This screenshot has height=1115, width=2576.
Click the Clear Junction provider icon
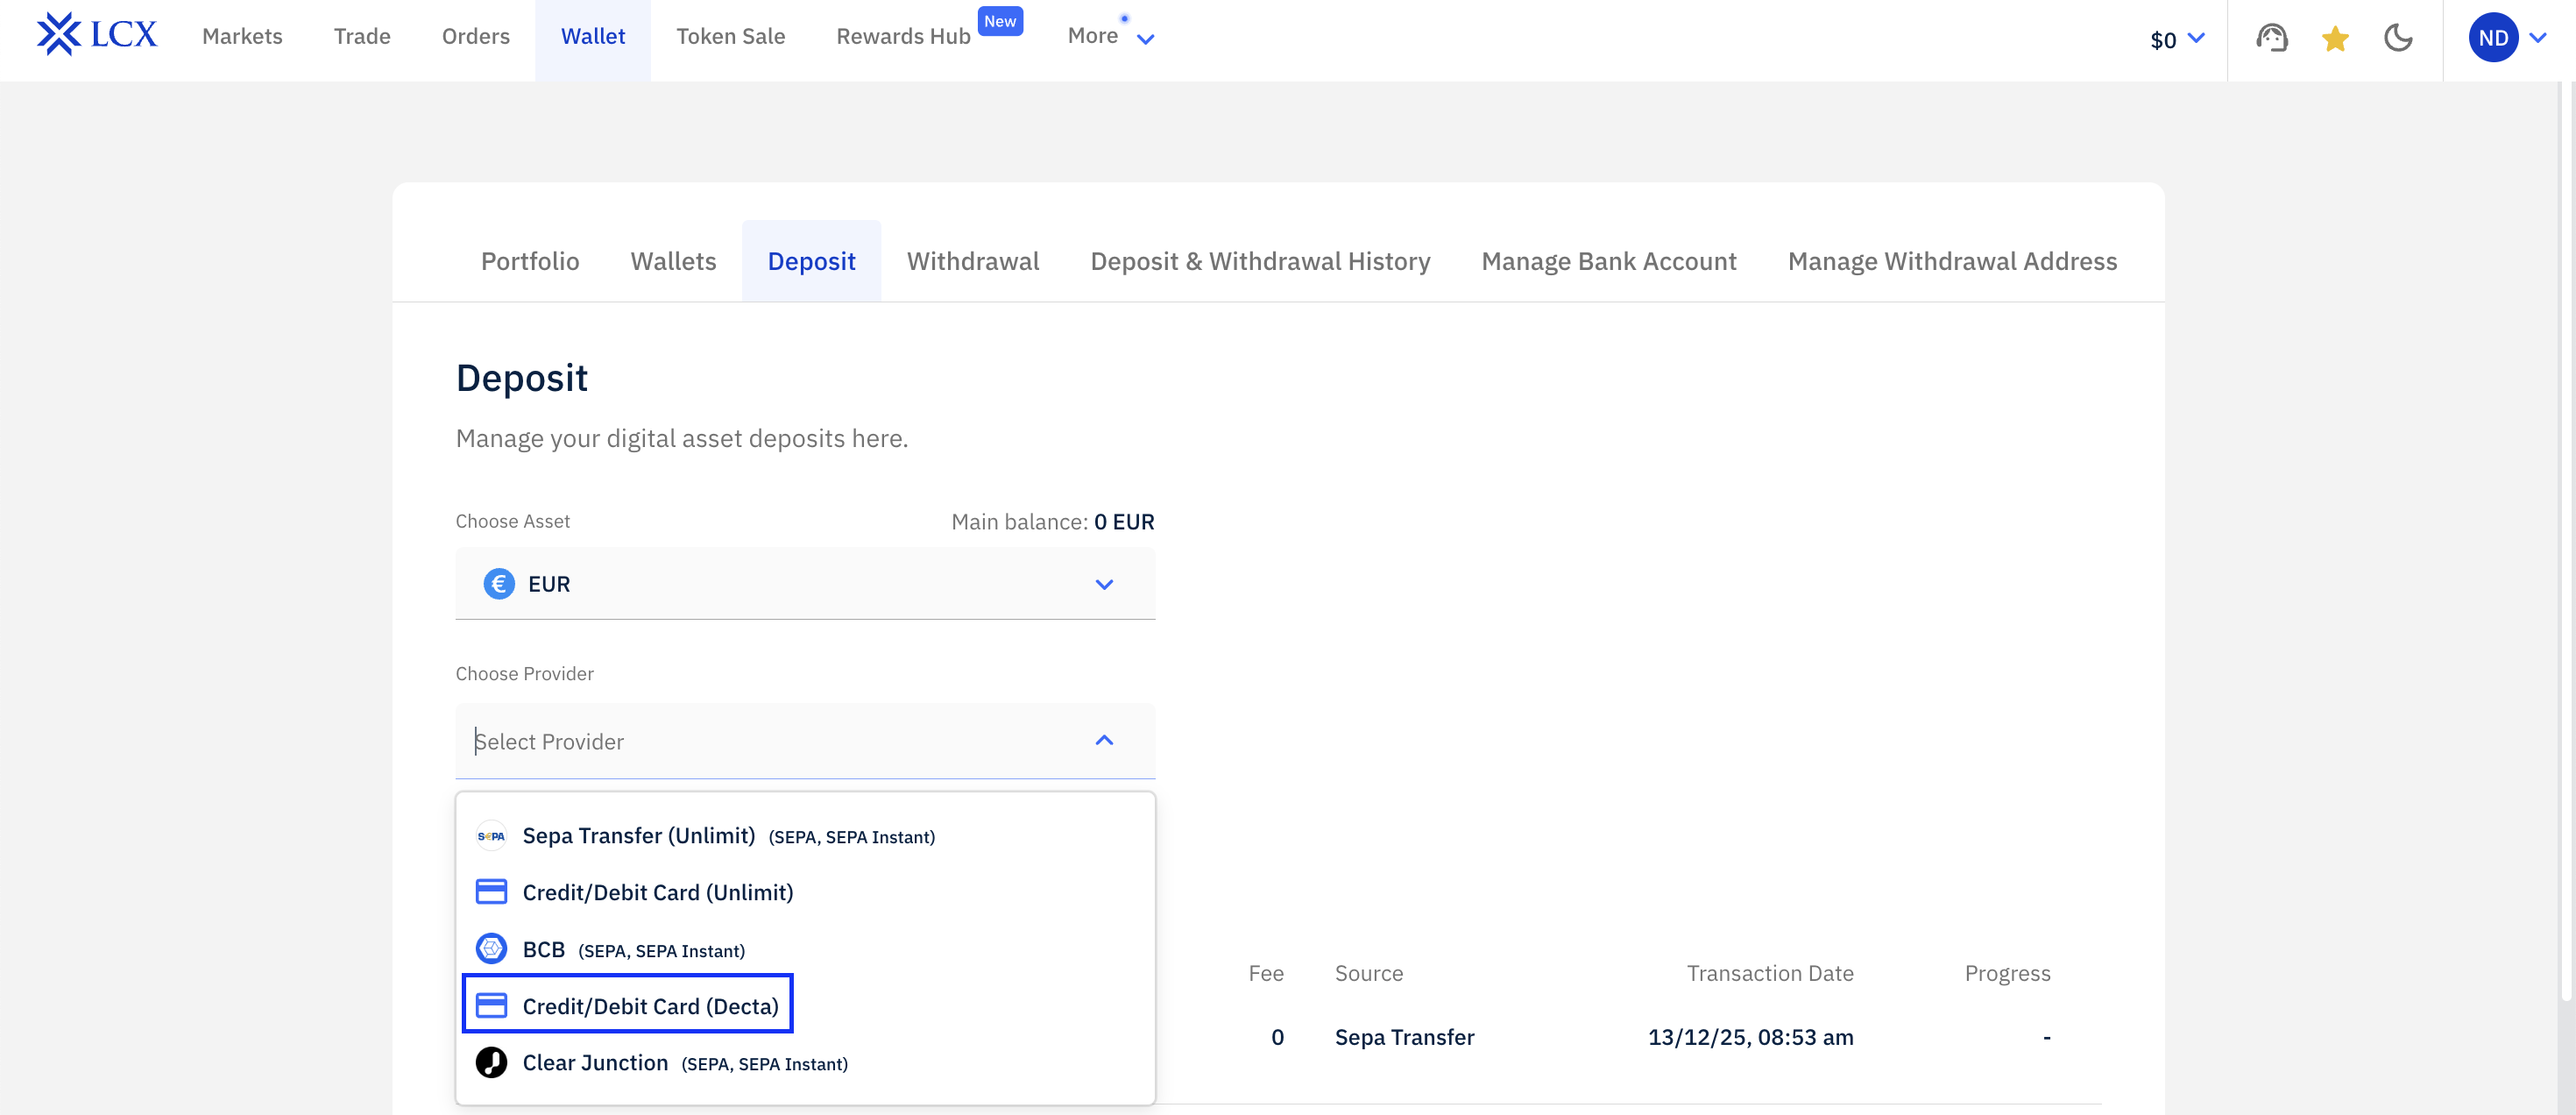[x=491, y=1062]
